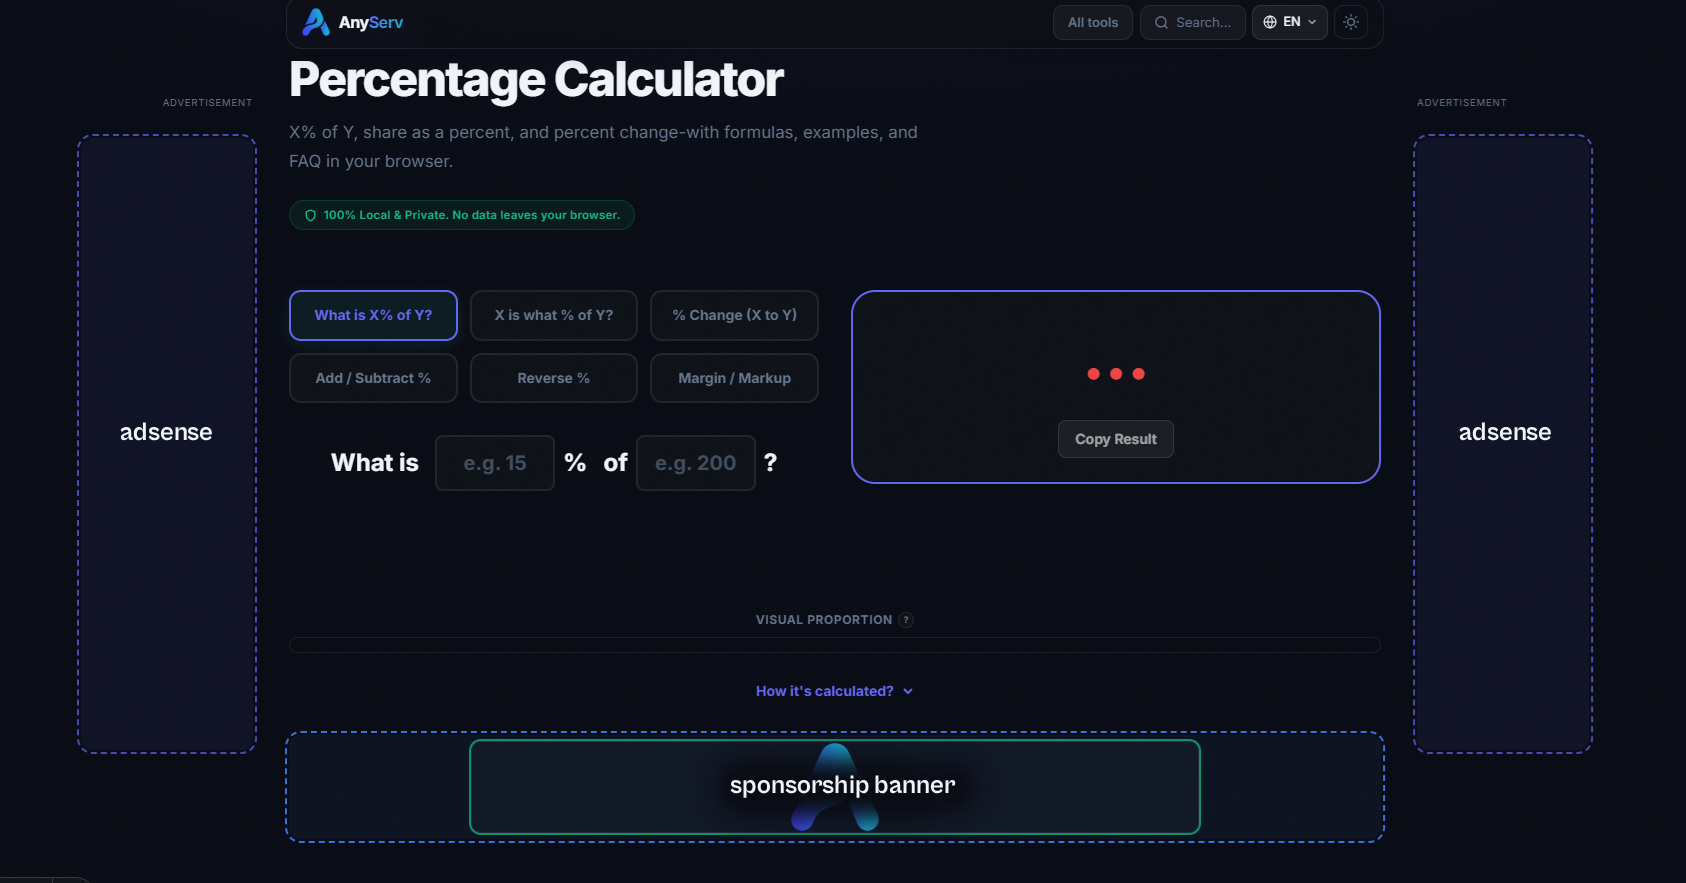
Task: Click the visual proportion progress bar
Action: point(835,645)
